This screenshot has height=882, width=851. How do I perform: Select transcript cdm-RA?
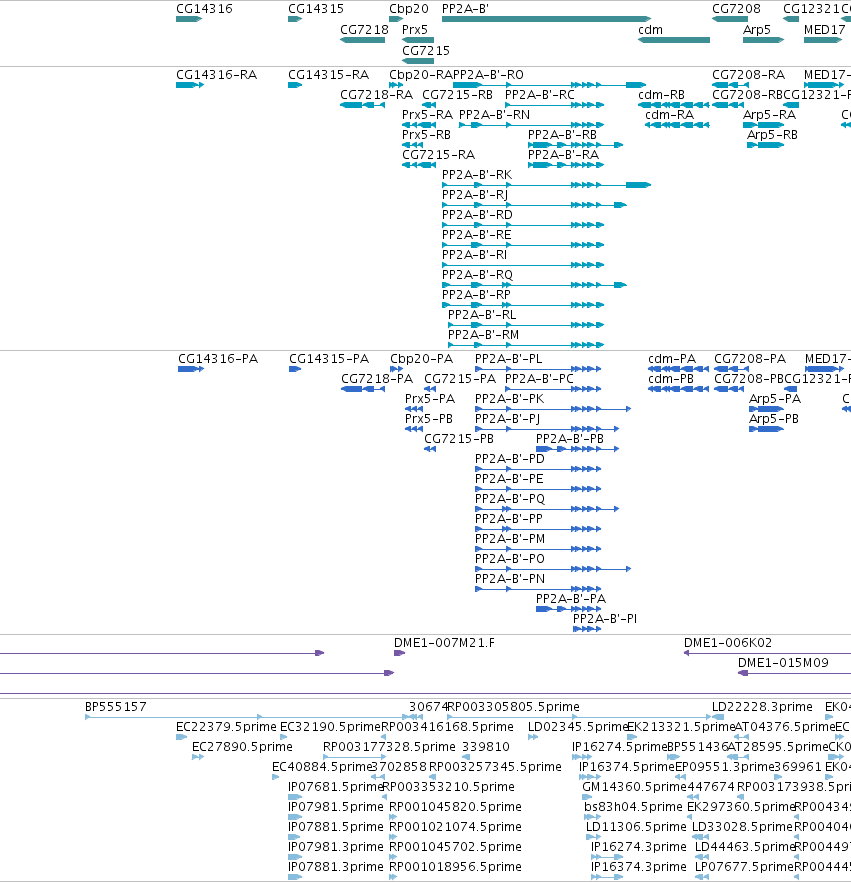[x=677, y=125]
